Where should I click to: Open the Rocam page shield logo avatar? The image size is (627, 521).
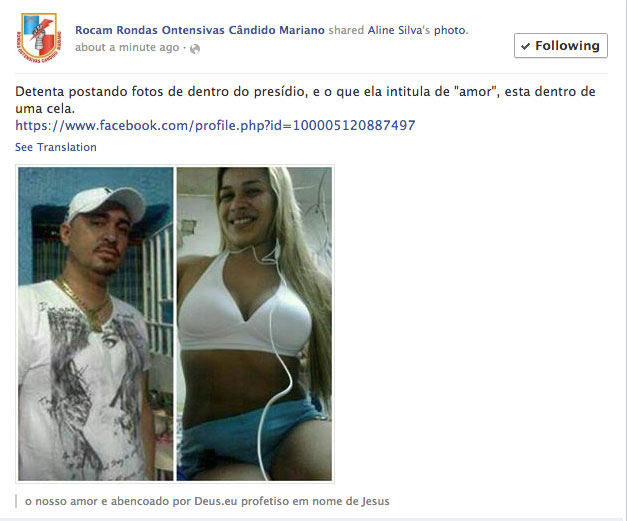coord(39,38)
